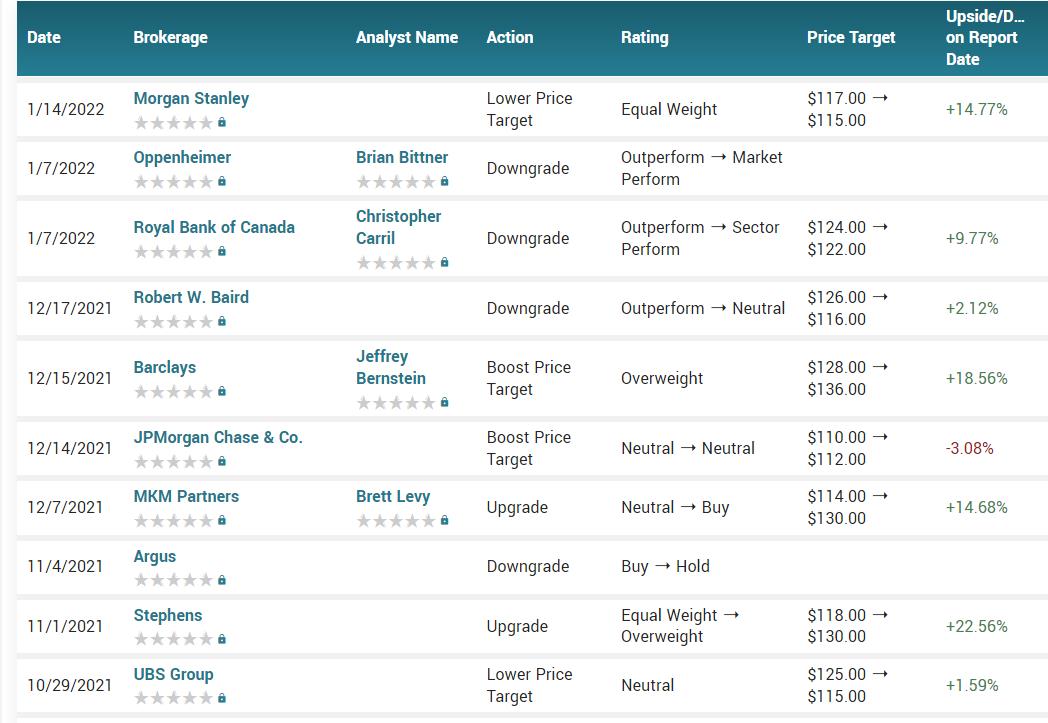The image size is (1048, 723).
Task: Select the Downgrade action in Argus row
Action: 528,567
